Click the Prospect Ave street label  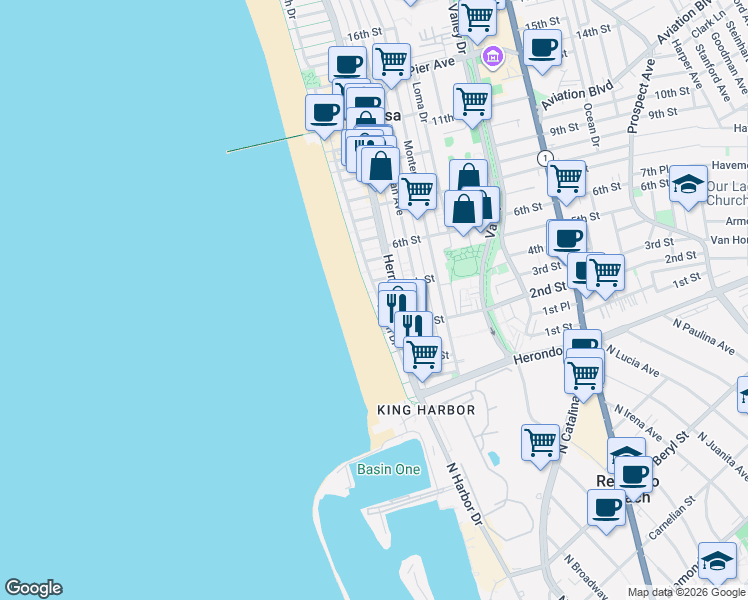tap(642, 96)
